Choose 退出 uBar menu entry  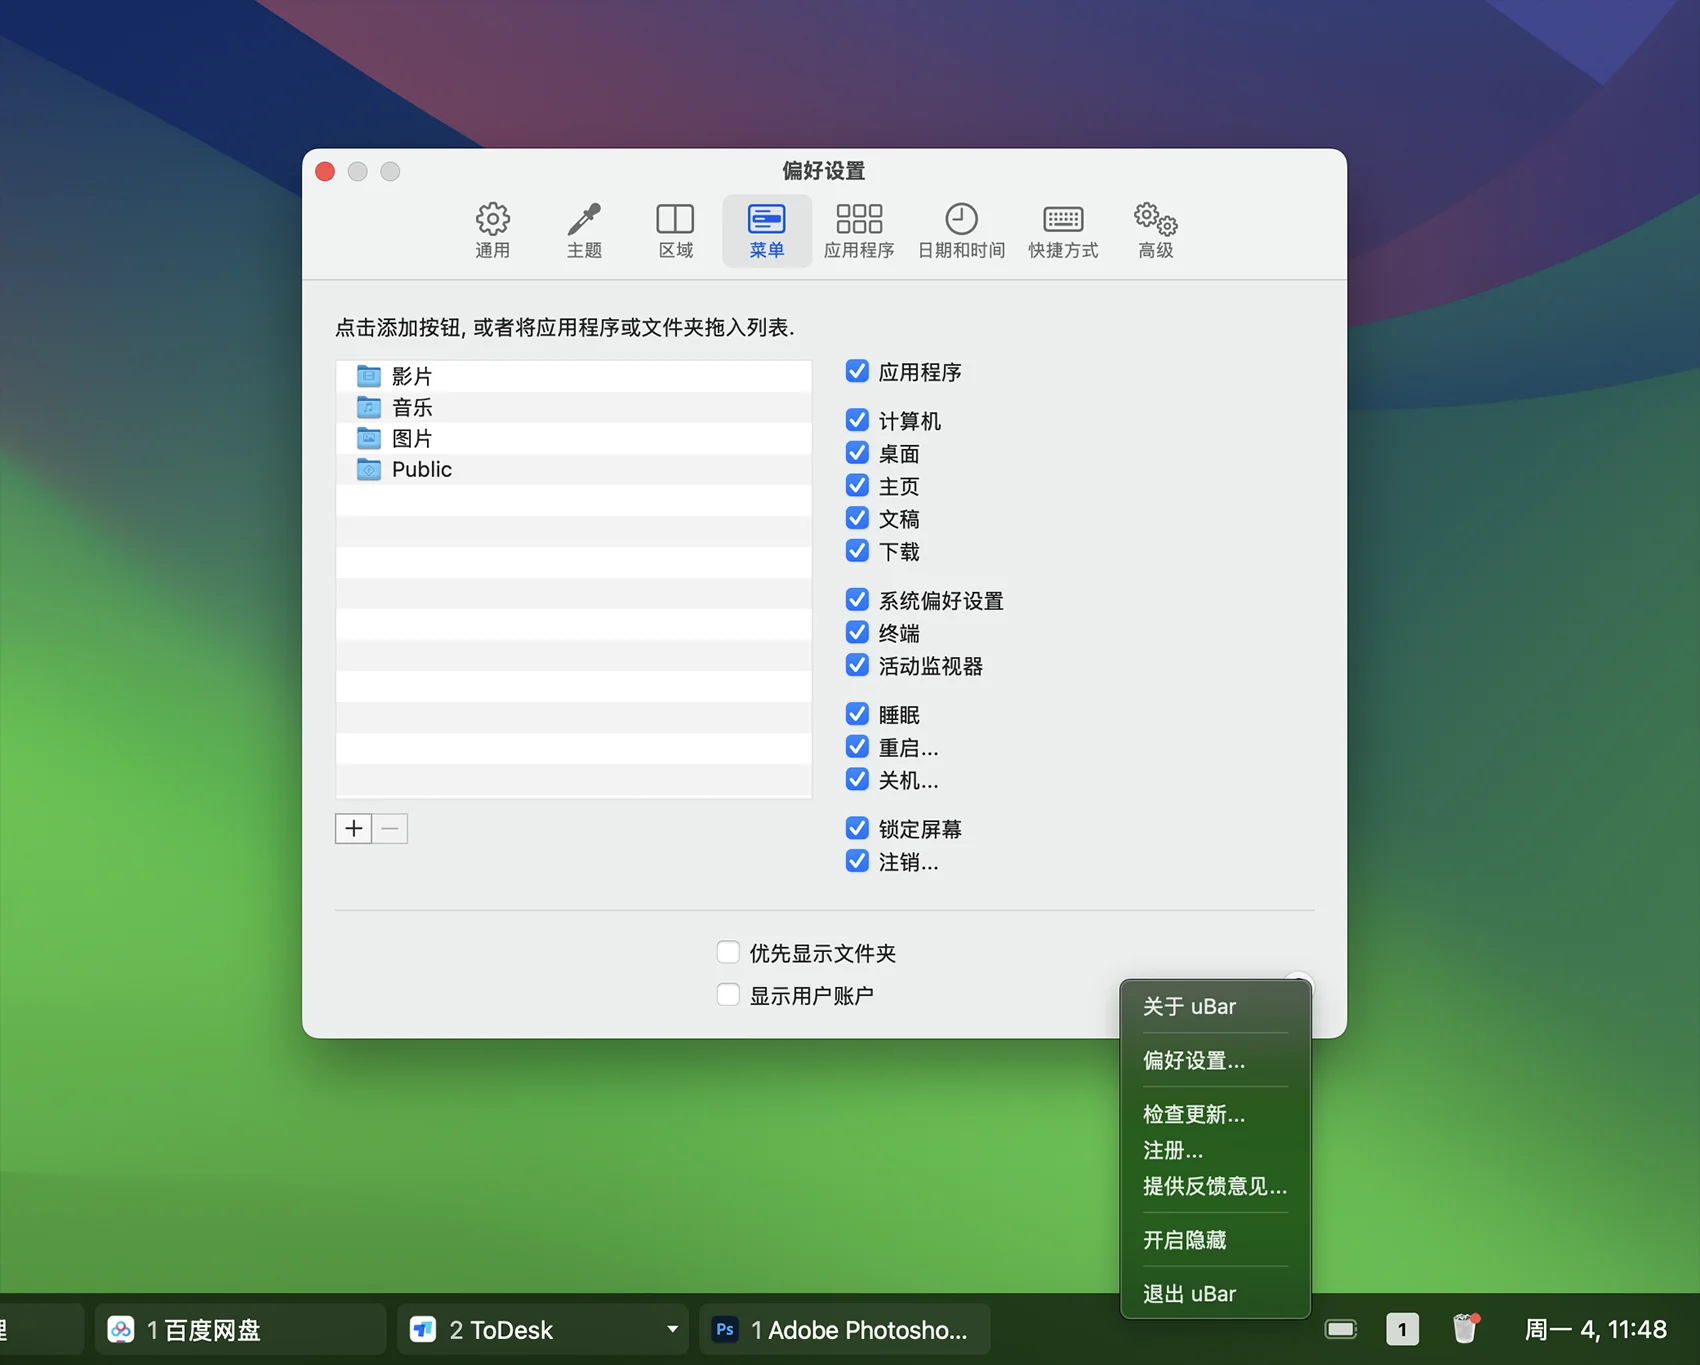pos(1215,1294)
